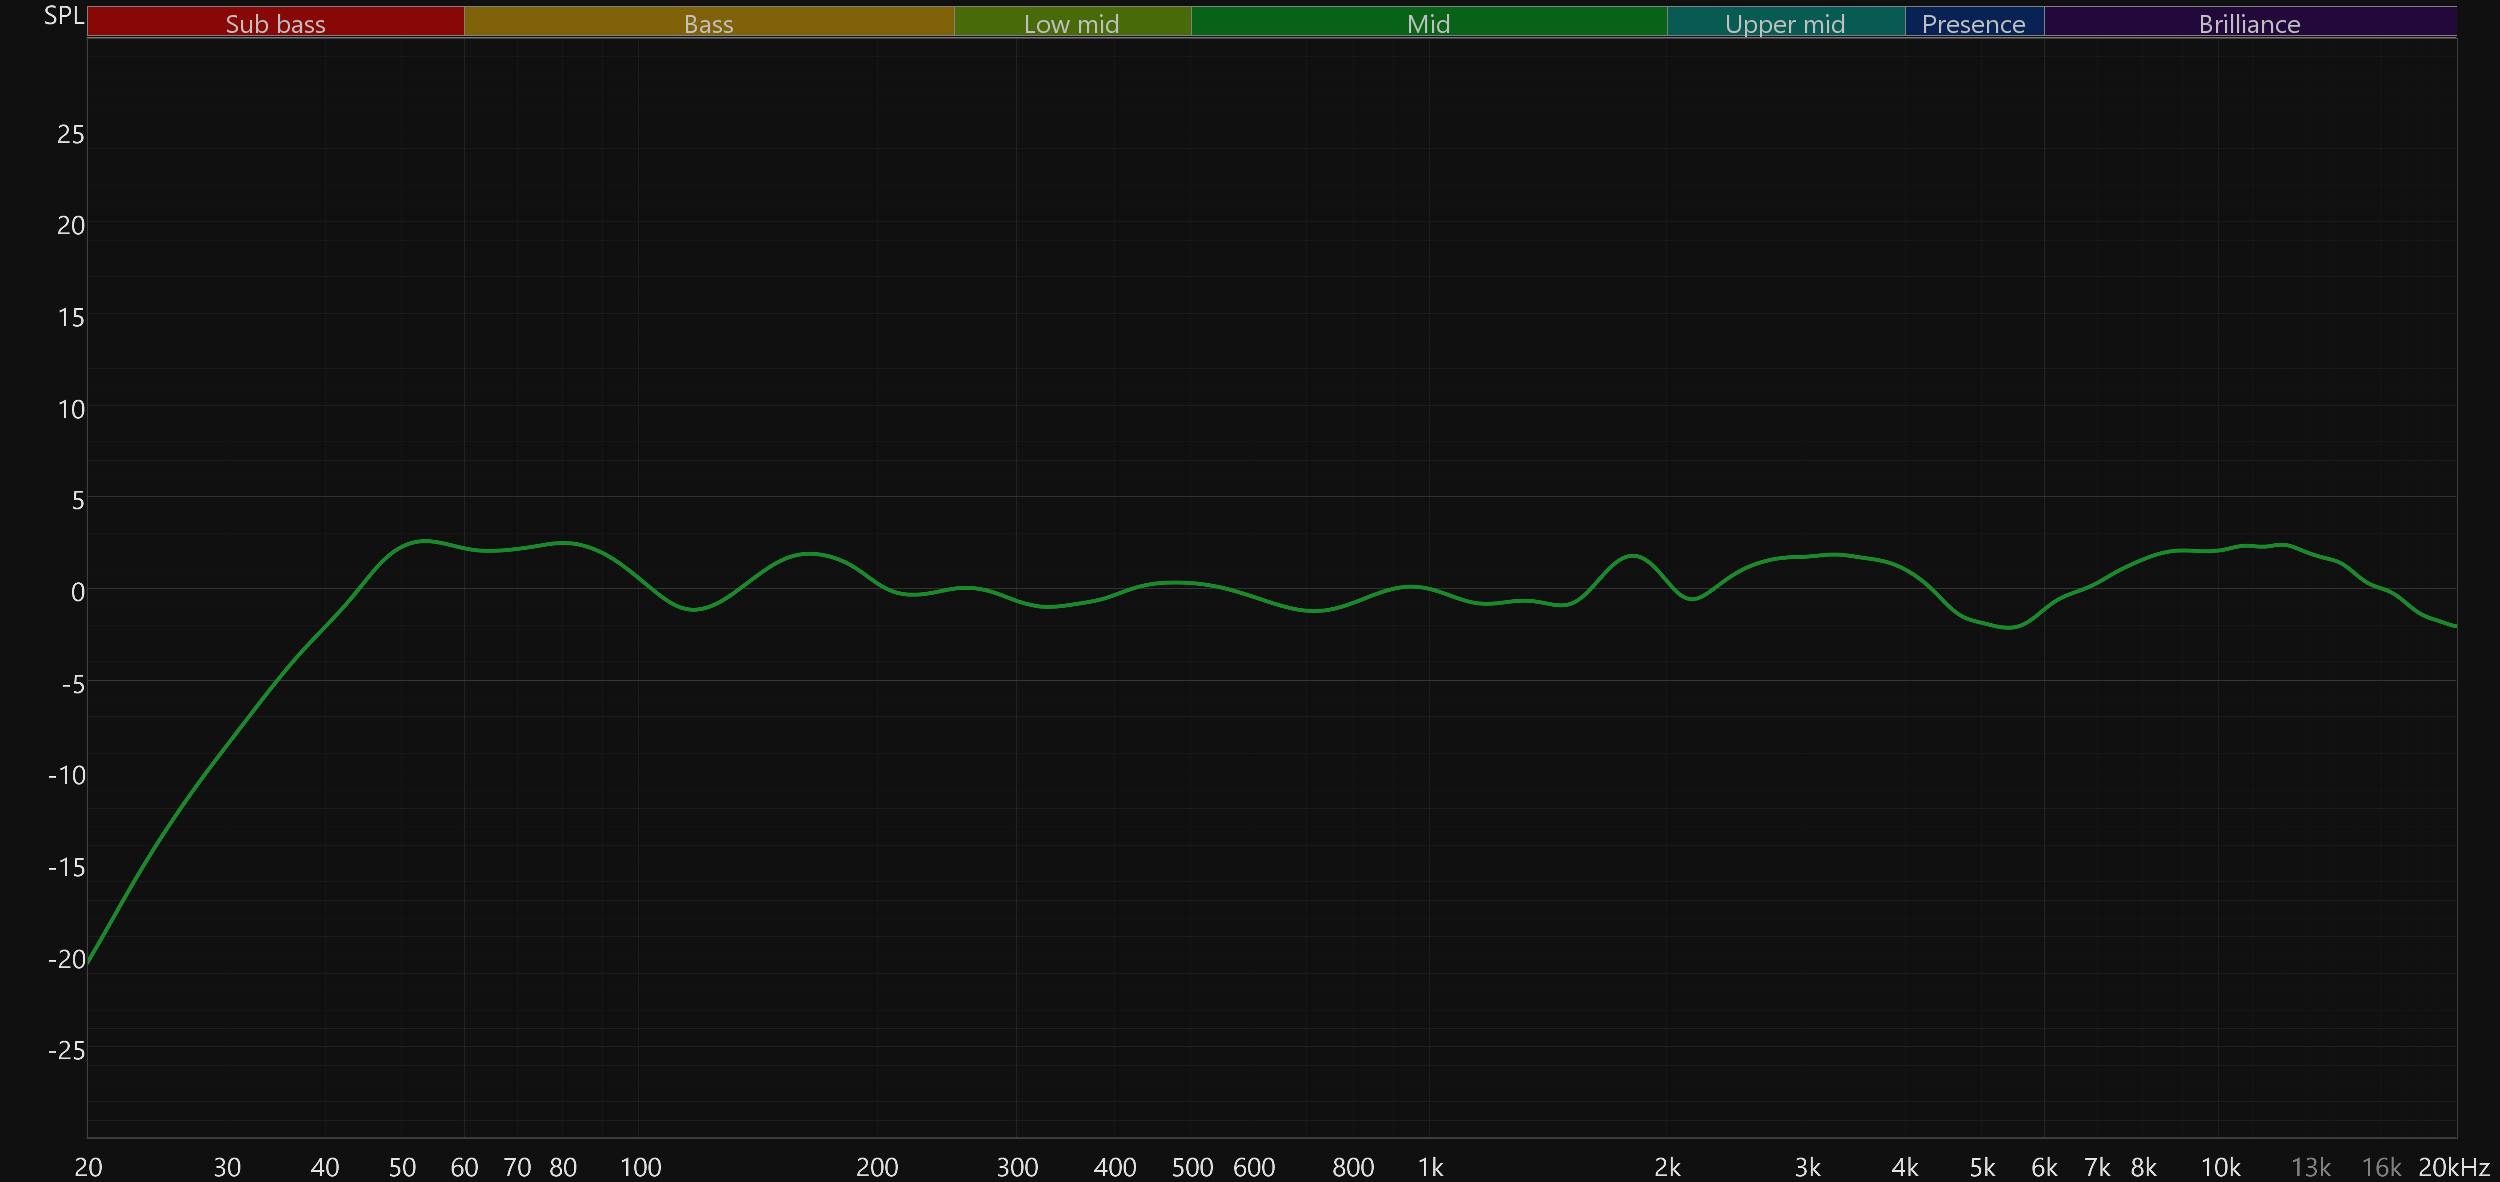The width and height of the screenshot is (2500, 1182).
Task: Click the Sub bass band header
Action: [x=275, y=23]
